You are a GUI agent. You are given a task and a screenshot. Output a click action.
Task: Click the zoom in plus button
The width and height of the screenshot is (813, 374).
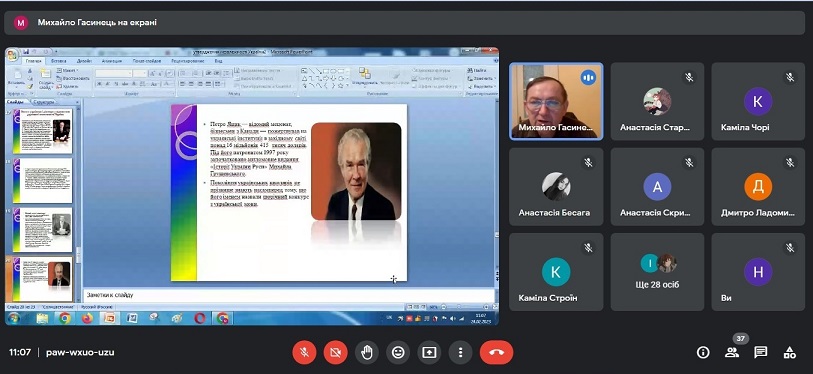(x=486, y=307)
